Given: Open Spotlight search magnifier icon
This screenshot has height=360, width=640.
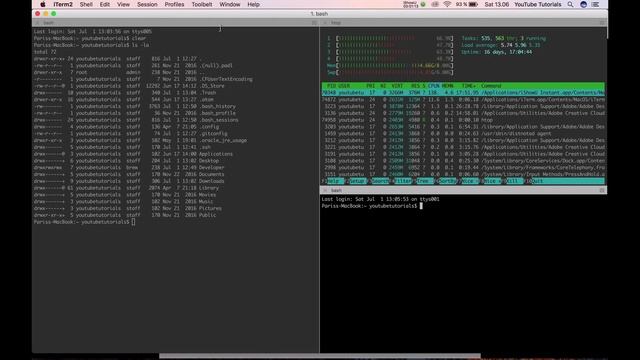Looking at the screenshot, I should pyautogui.click(x=570, y=4).
